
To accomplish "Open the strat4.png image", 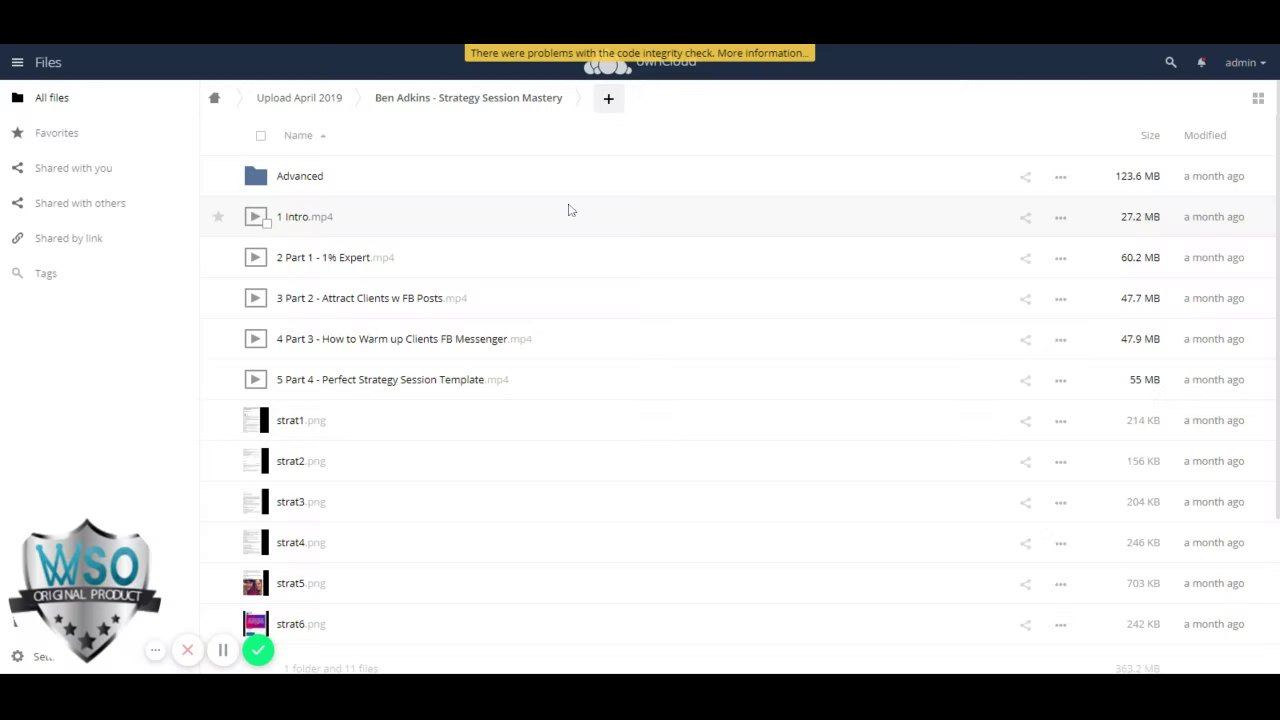I will click(x=301, y=542).
